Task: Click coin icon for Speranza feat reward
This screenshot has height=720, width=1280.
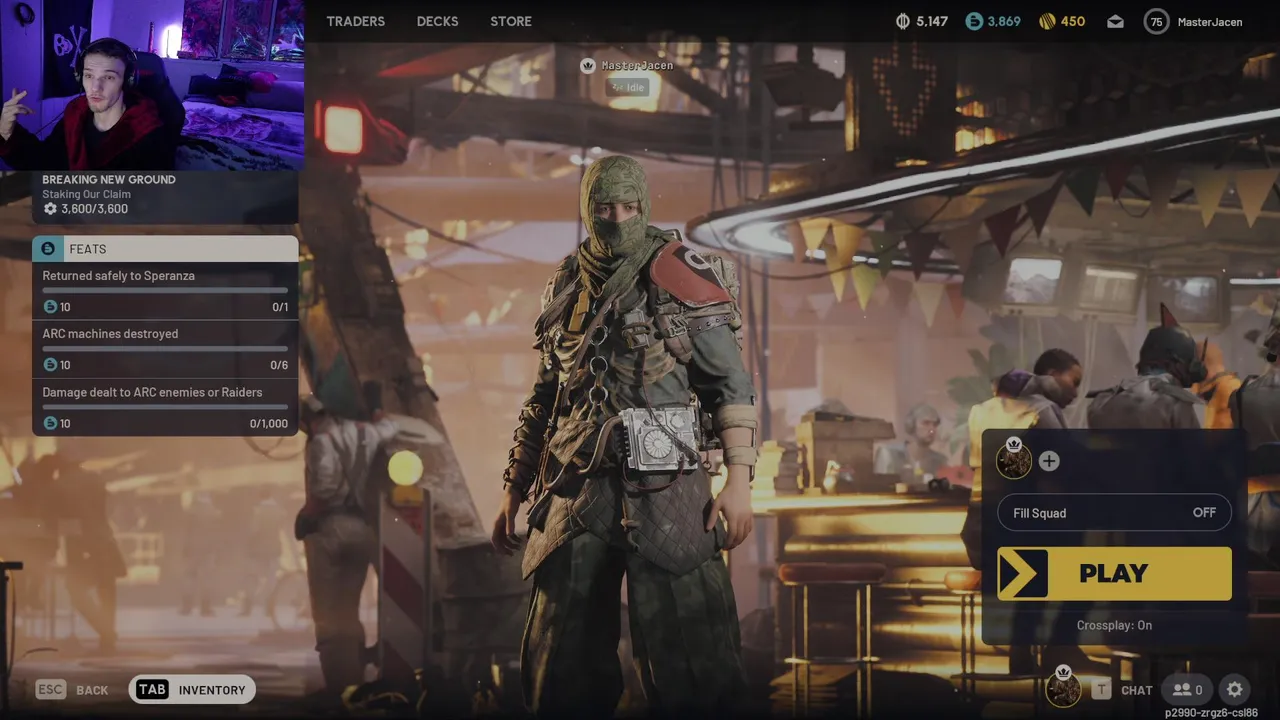Action: coord(50,307)
